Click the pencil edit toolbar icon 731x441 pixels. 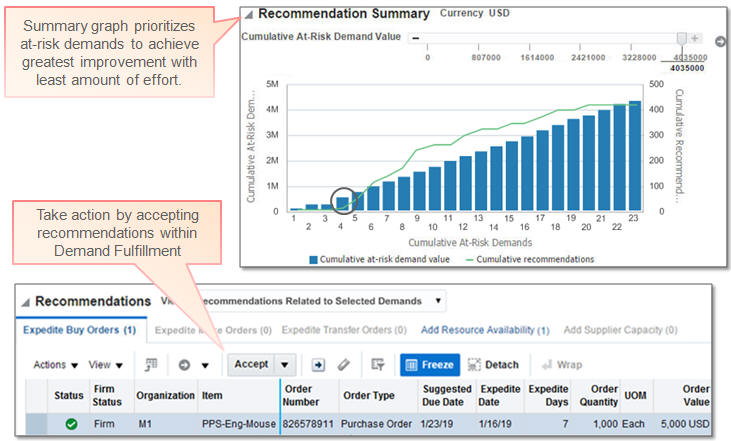[x=345, y=365]
